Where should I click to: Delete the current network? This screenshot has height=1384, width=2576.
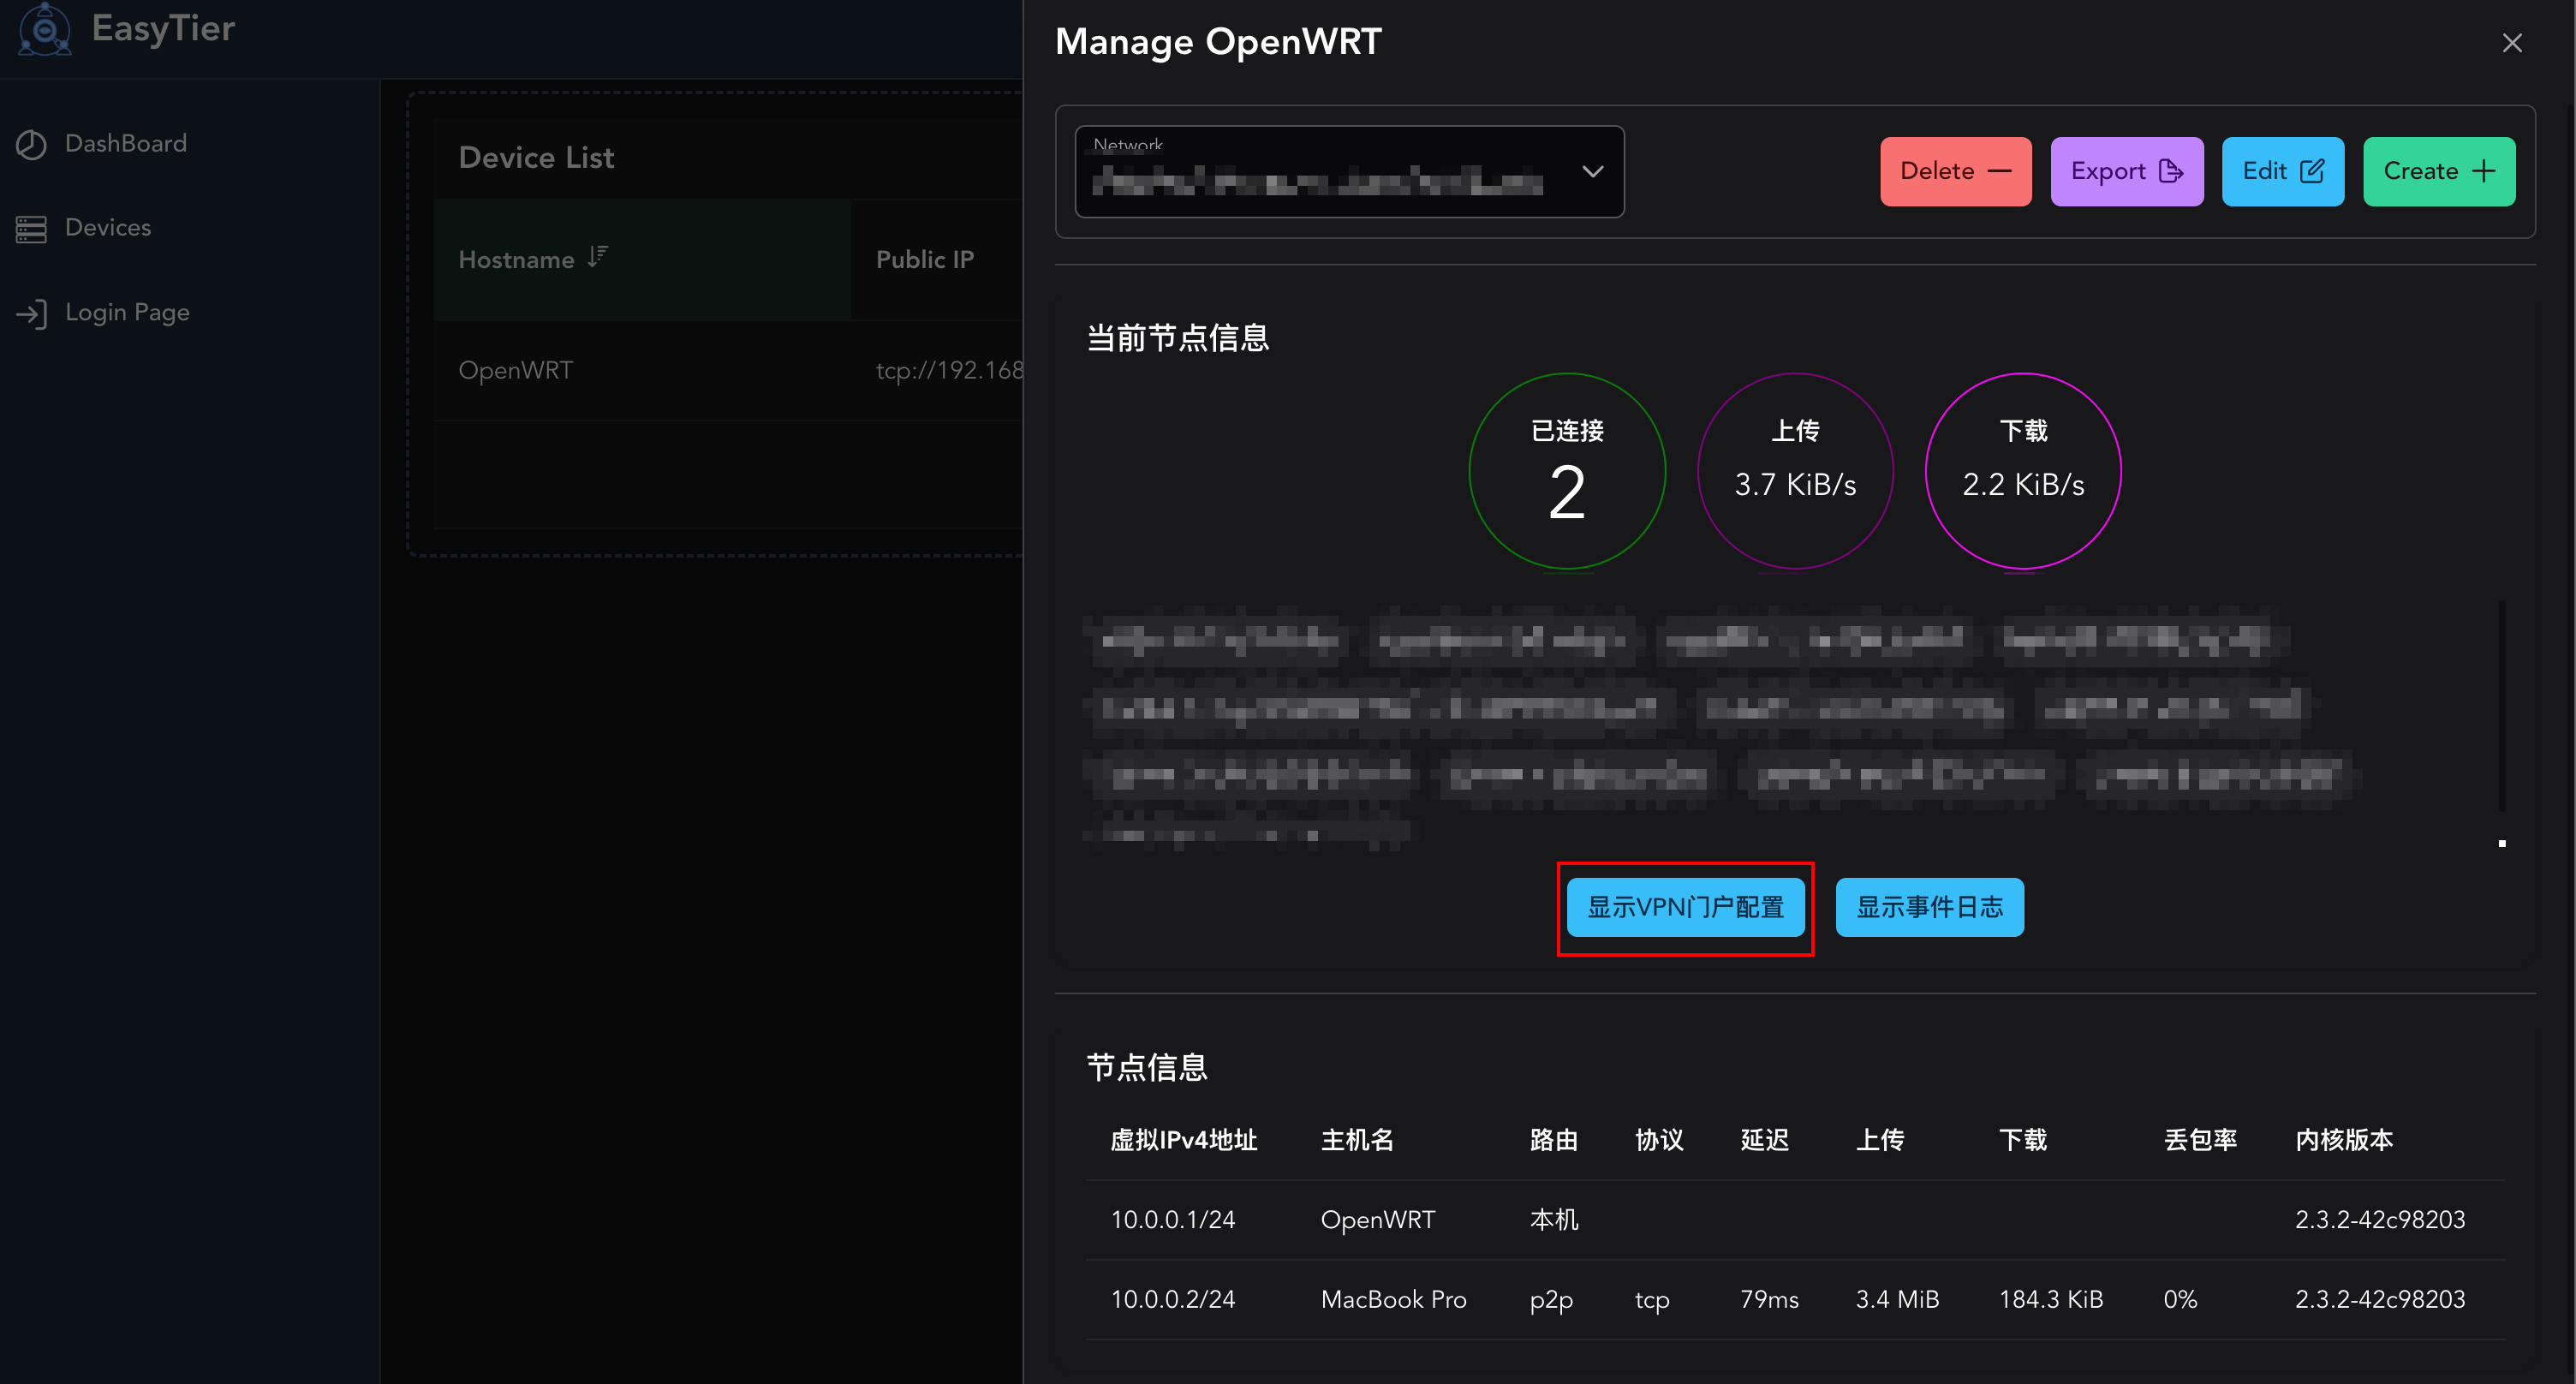click(1954, 171)
